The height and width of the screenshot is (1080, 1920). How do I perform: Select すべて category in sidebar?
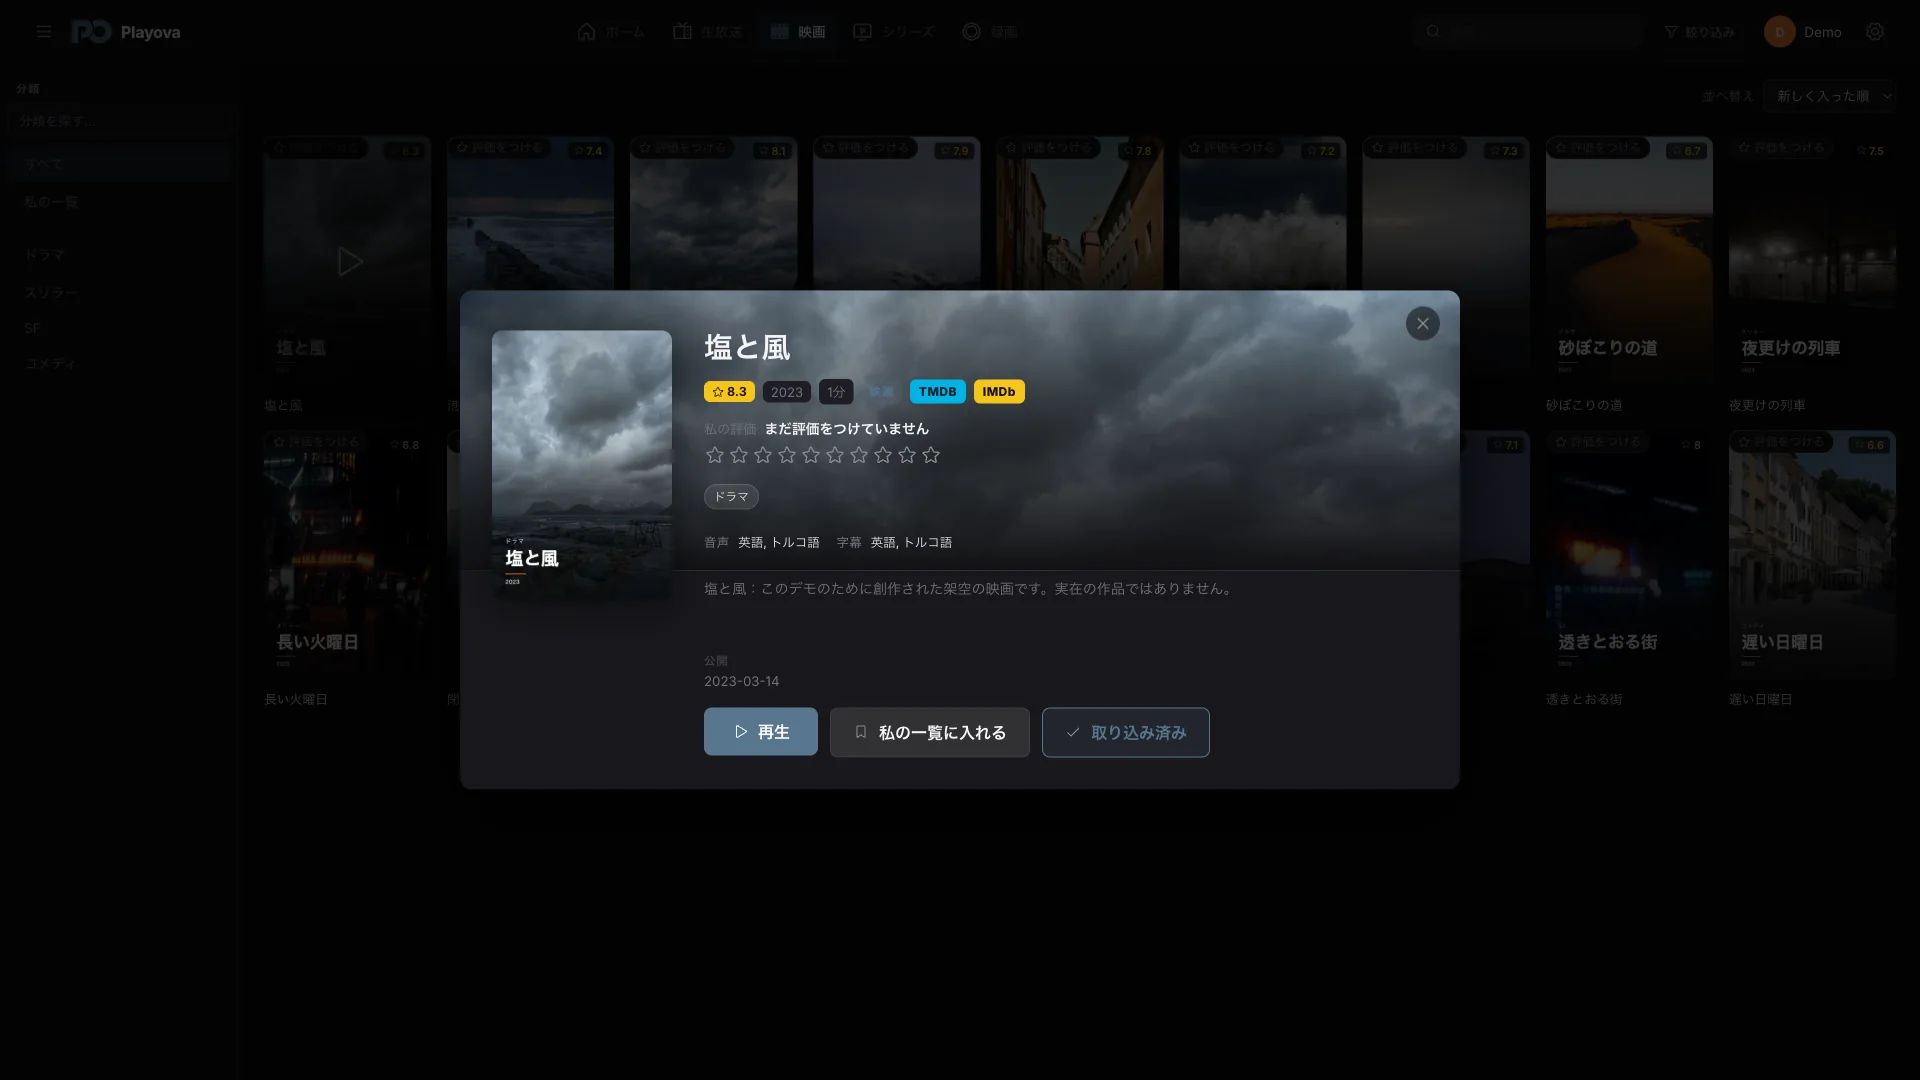[x=120, y=164]
